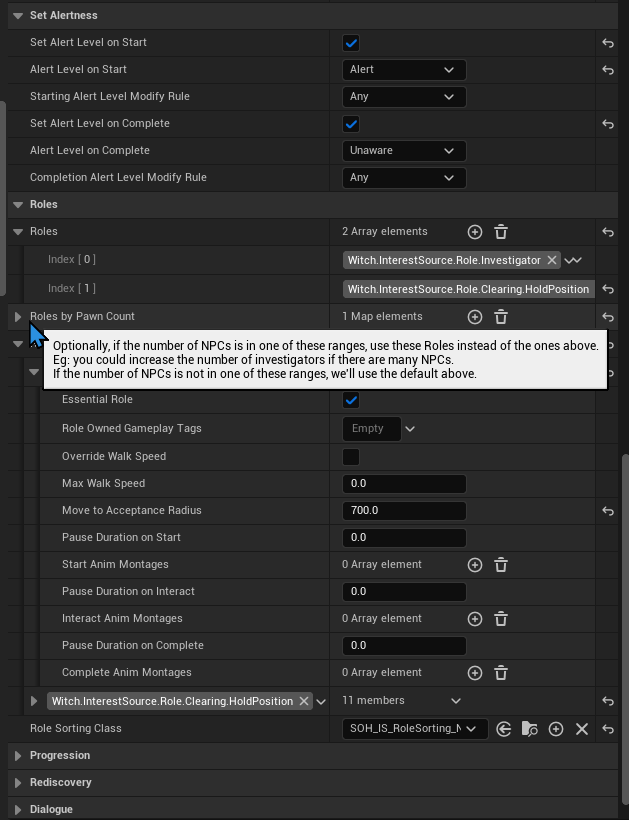Image resolution: width=629 pixels, height=820 pixels.
Task: Disable the Essential Role checkbox
Action: [x=351, y=400]
